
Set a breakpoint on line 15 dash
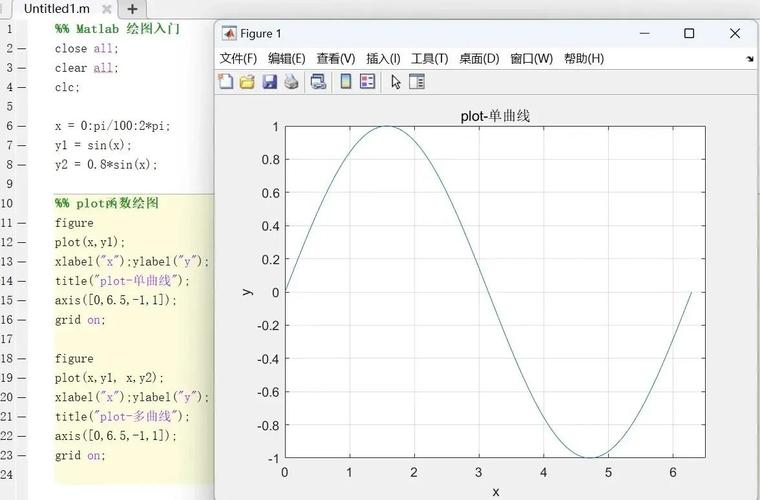[x=21, y=300]
